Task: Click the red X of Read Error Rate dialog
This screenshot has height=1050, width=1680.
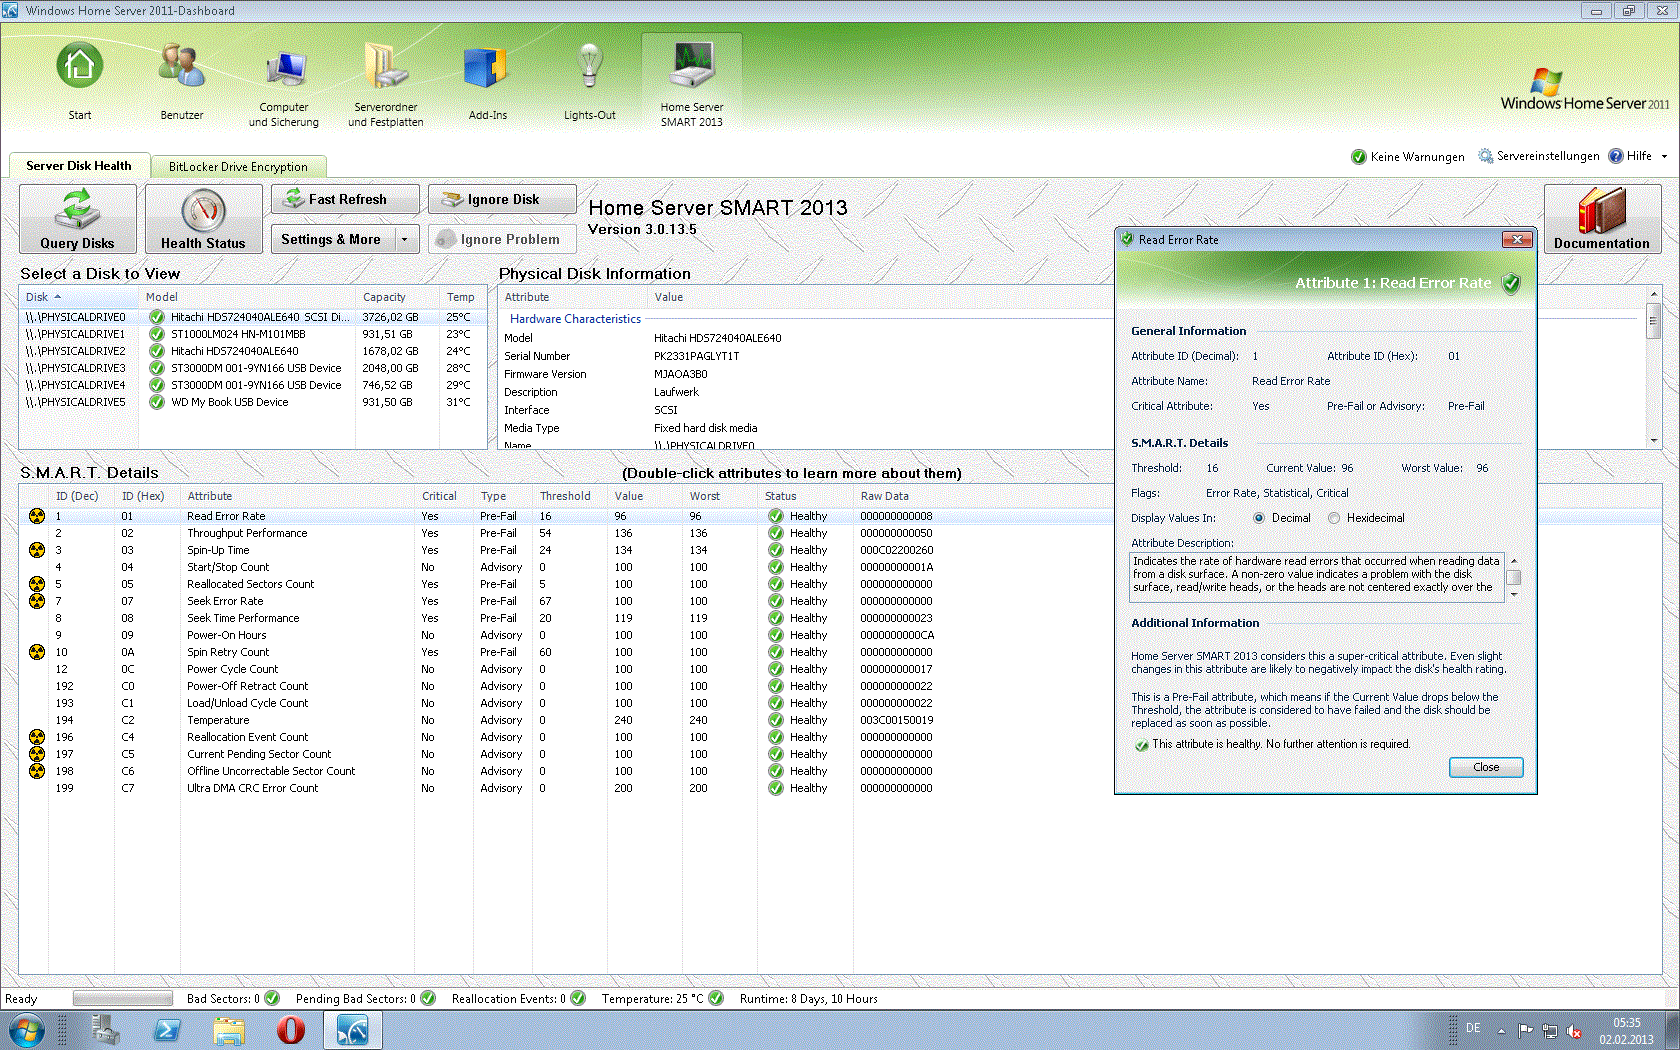Action: coord(1517,239)
